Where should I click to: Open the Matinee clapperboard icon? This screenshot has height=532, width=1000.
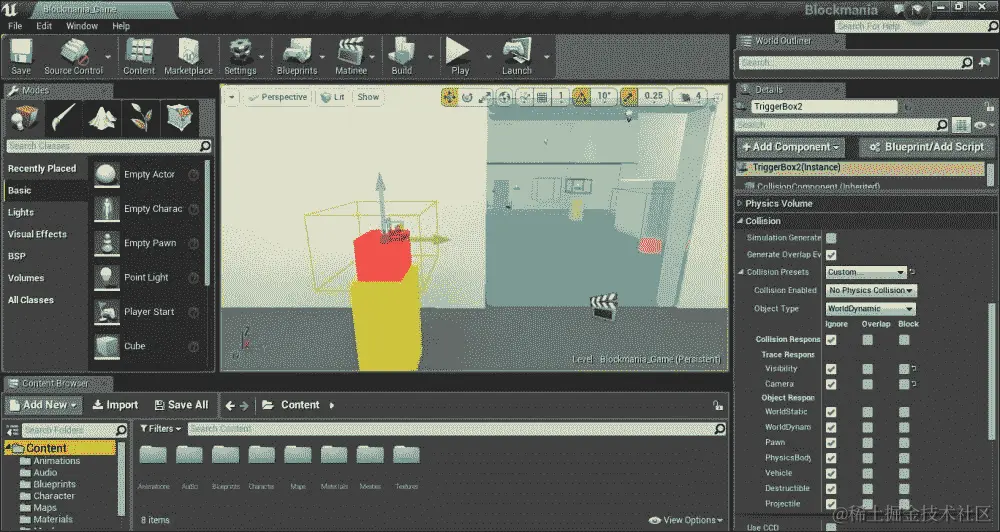point(351,57)
